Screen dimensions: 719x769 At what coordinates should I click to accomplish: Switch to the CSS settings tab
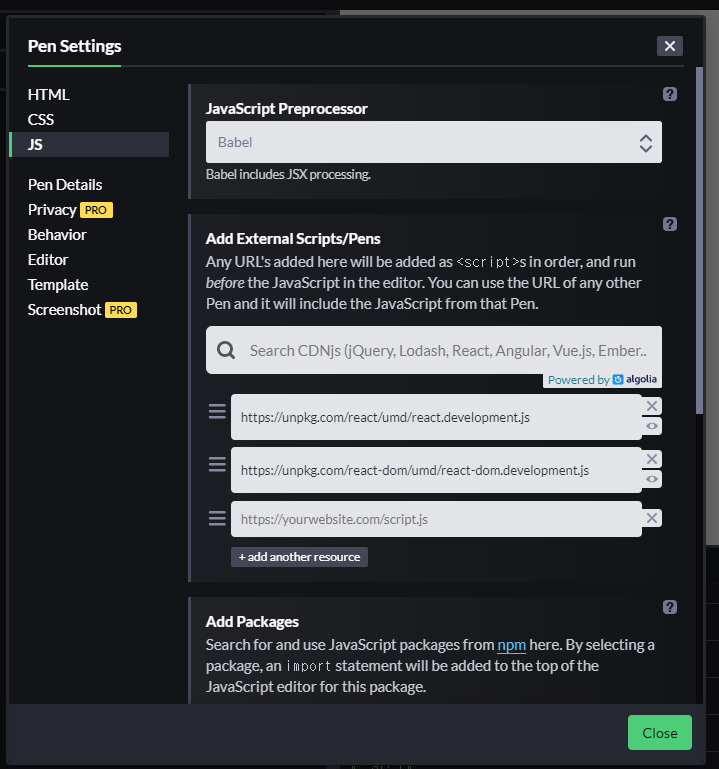coord(41,119)
